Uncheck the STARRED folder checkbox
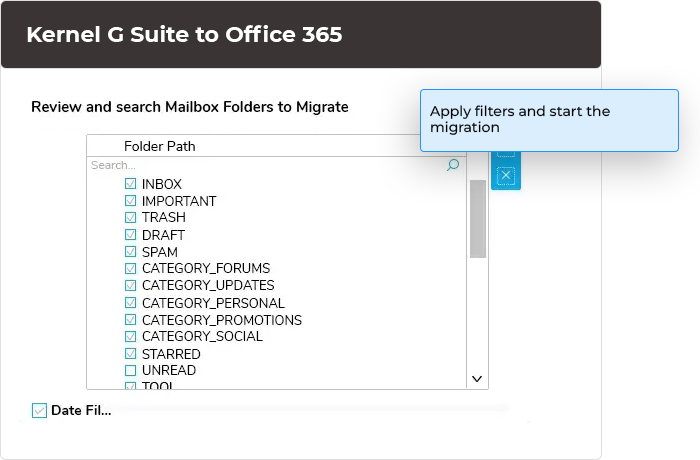Screen dimensions: 700x460 [130, 353]
